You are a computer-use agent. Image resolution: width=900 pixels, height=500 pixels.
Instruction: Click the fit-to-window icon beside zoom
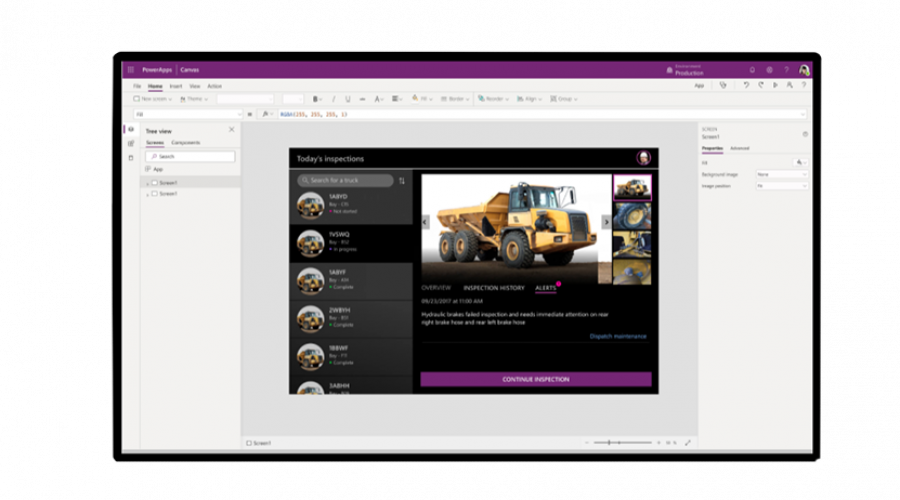click(x=687, y=442)
